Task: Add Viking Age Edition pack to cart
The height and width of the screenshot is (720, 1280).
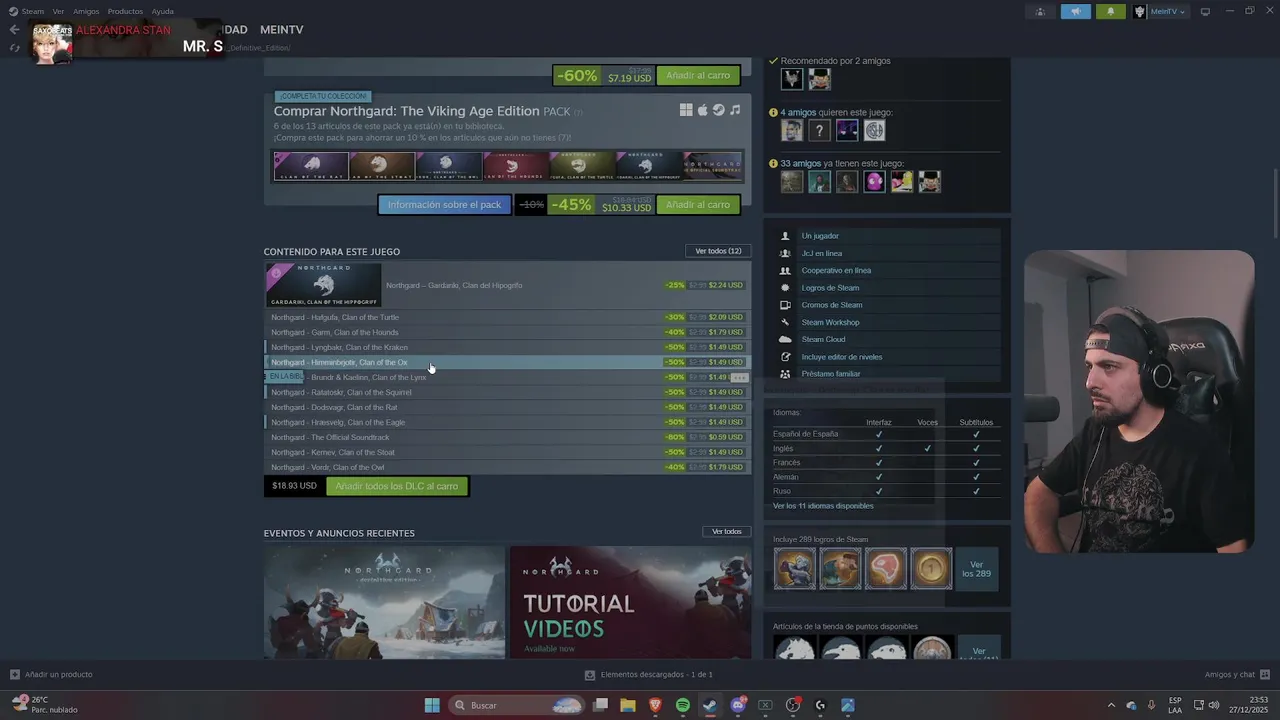Action: coord(698,205)
